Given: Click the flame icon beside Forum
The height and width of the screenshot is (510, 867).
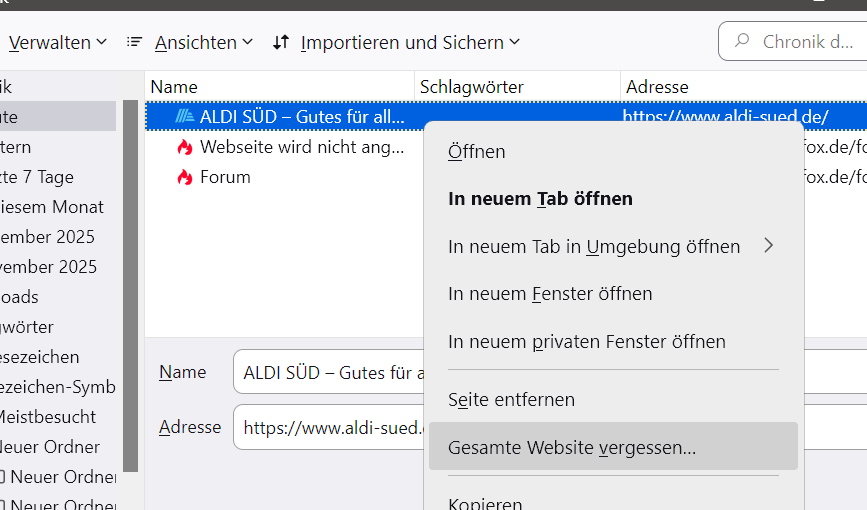Looking at the screenshot, I should tap(184, 178).
